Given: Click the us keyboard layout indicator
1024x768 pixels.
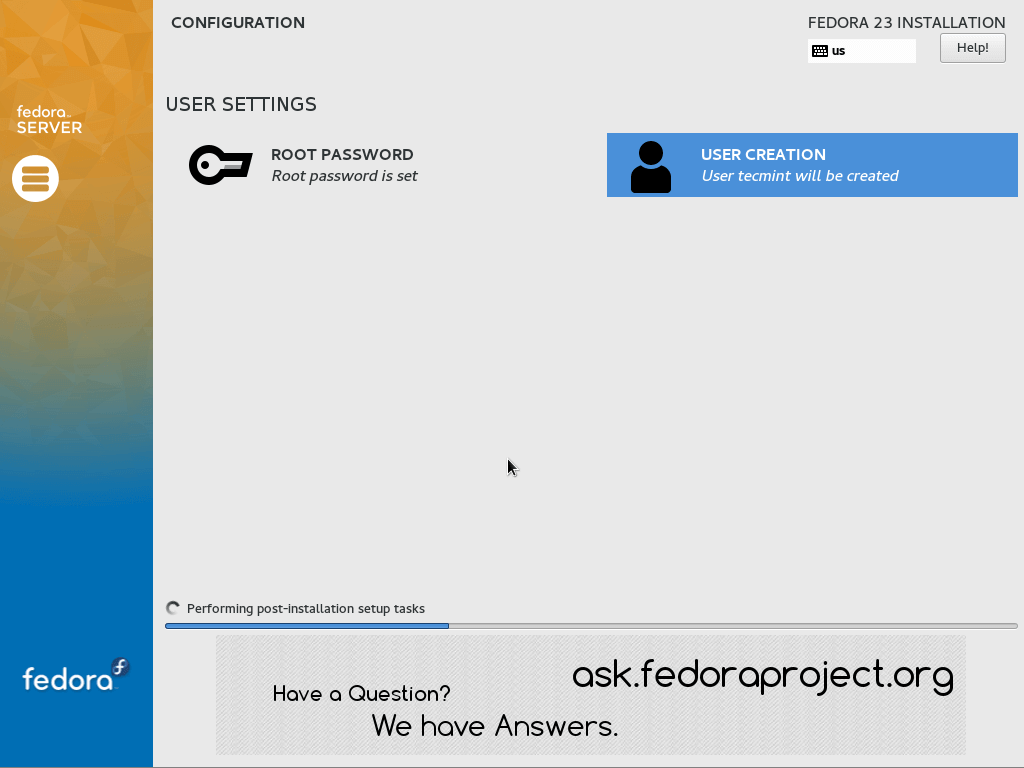Looking at the screenshot, I should pyautogui.click(x=861, y=51).
